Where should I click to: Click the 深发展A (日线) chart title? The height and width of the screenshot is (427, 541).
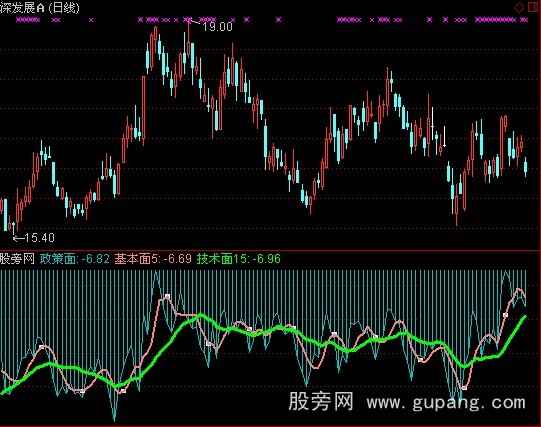40,8
